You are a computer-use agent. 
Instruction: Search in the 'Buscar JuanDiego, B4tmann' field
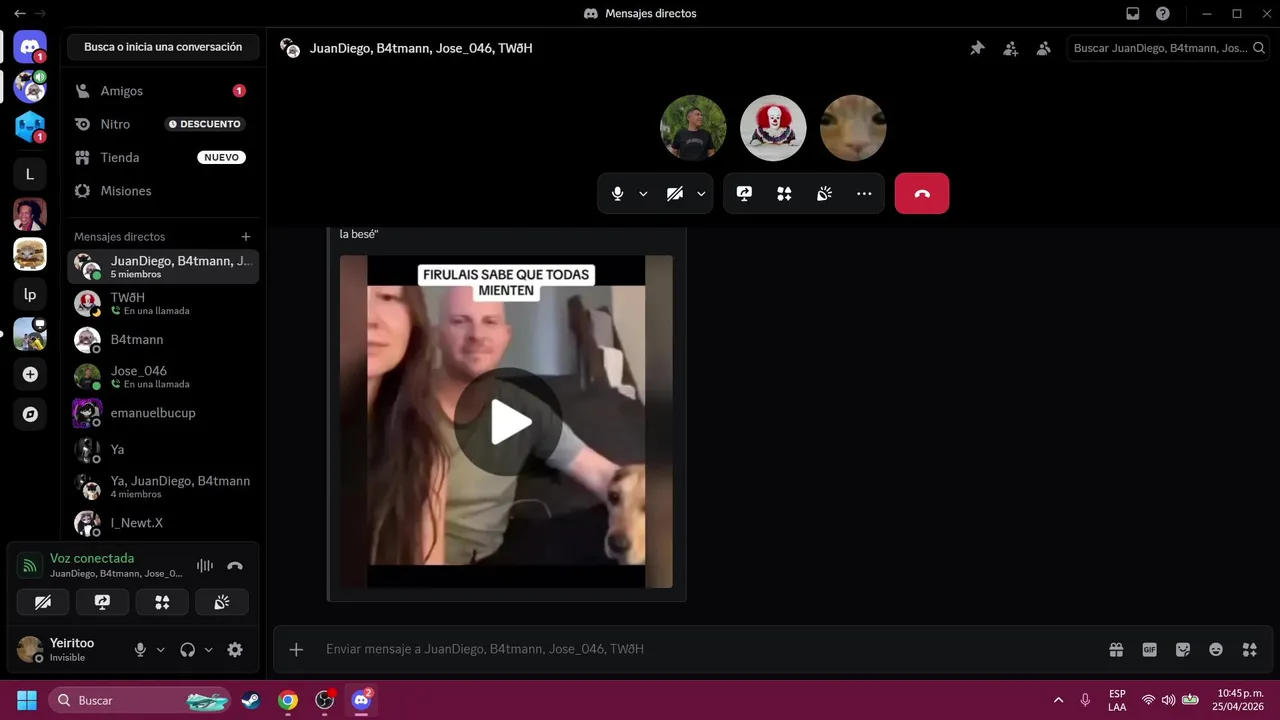(x=1168, y=48)
